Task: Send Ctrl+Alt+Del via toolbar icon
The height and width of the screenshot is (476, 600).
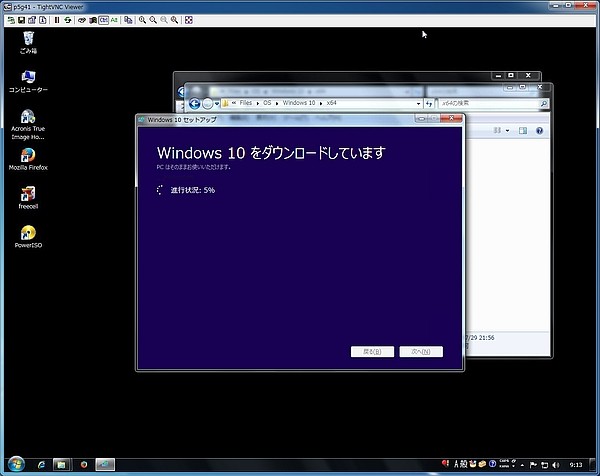Action: pos(82,20)
